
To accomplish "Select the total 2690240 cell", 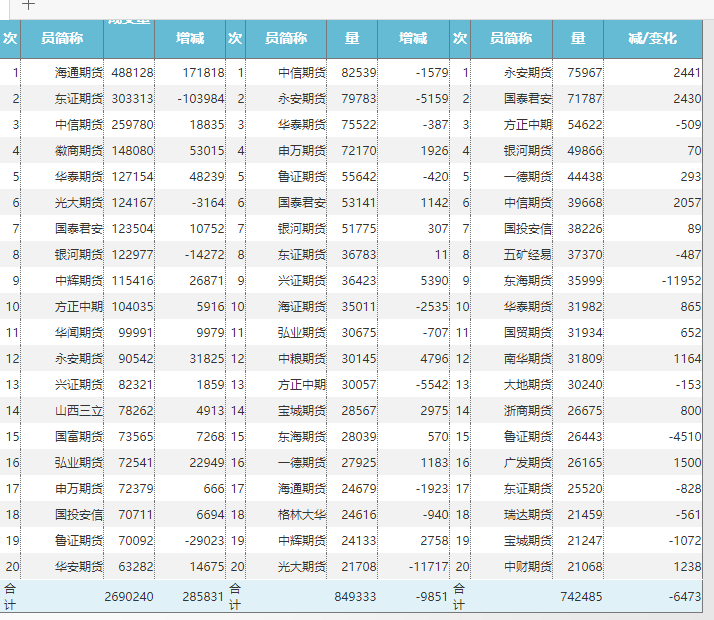I will (x=129, y=597).
